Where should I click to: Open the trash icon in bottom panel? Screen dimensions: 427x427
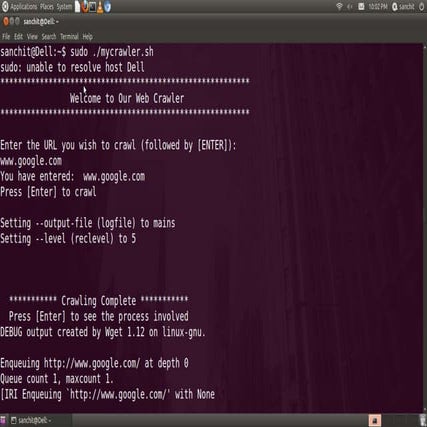[423, 420]
